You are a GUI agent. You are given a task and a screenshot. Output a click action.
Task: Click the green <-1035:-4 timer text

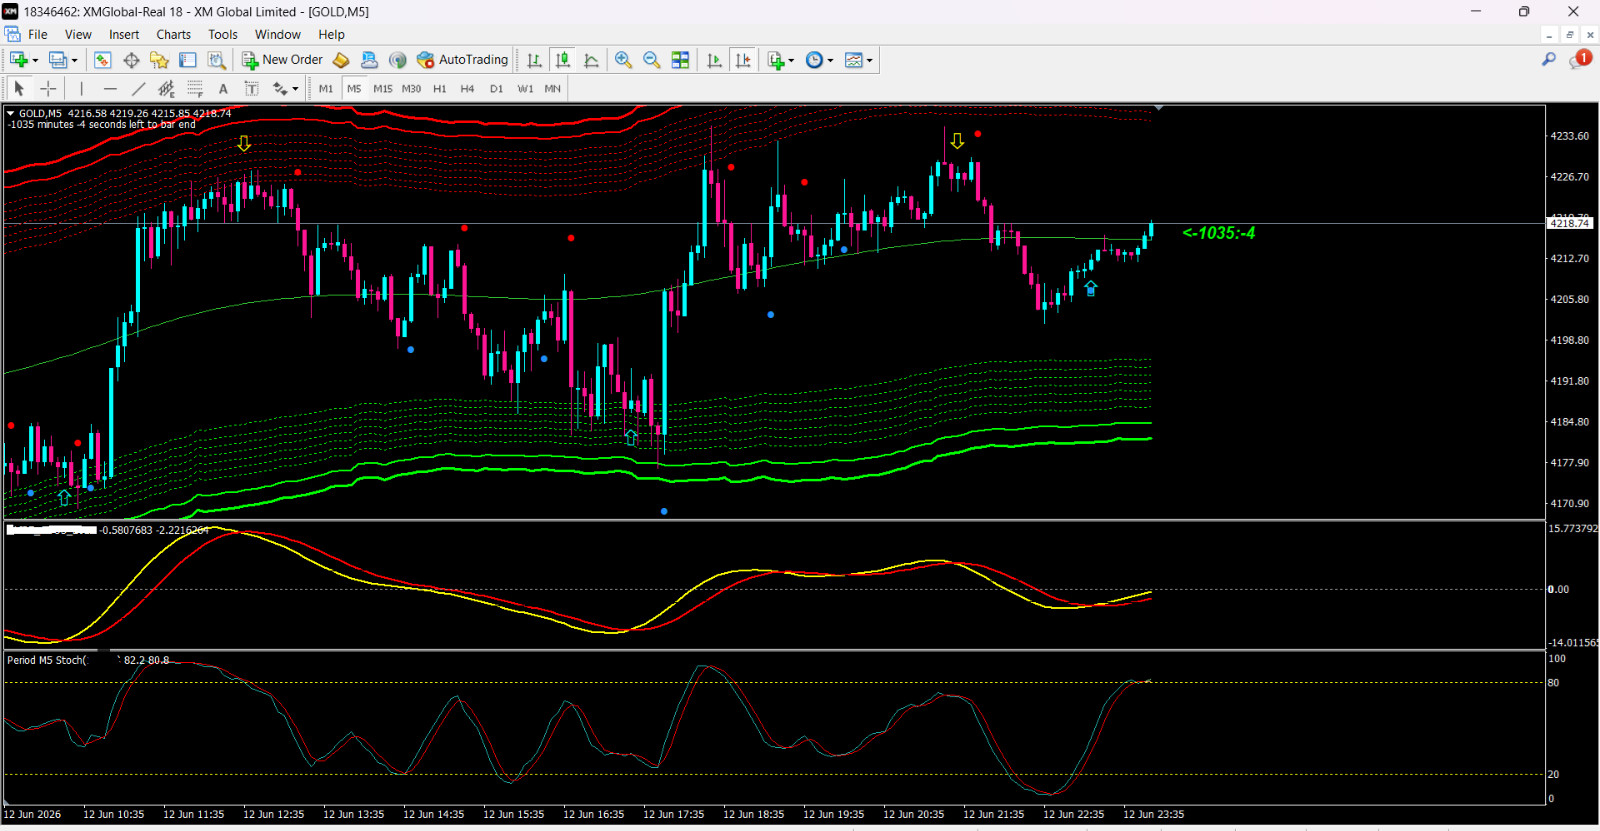point(1218,233)
